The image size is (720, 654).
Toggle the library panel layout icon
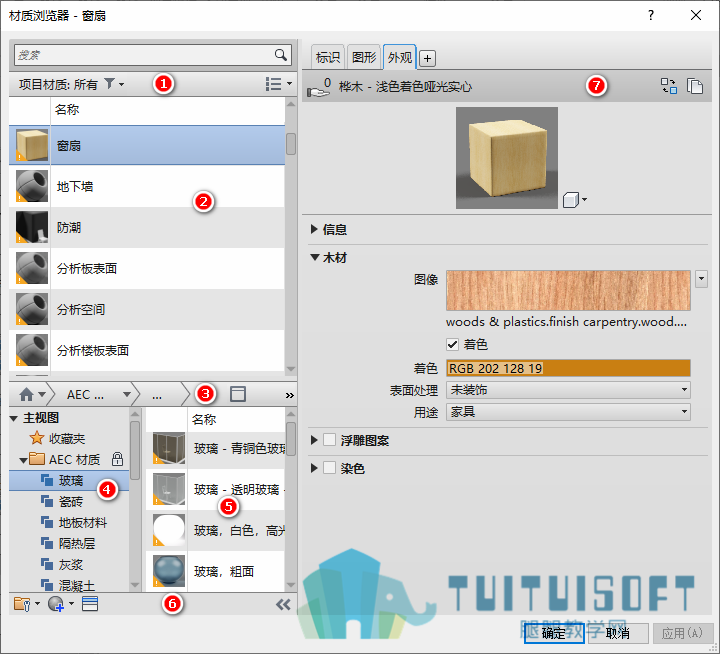pyautogui.click(x=238, y=394)
